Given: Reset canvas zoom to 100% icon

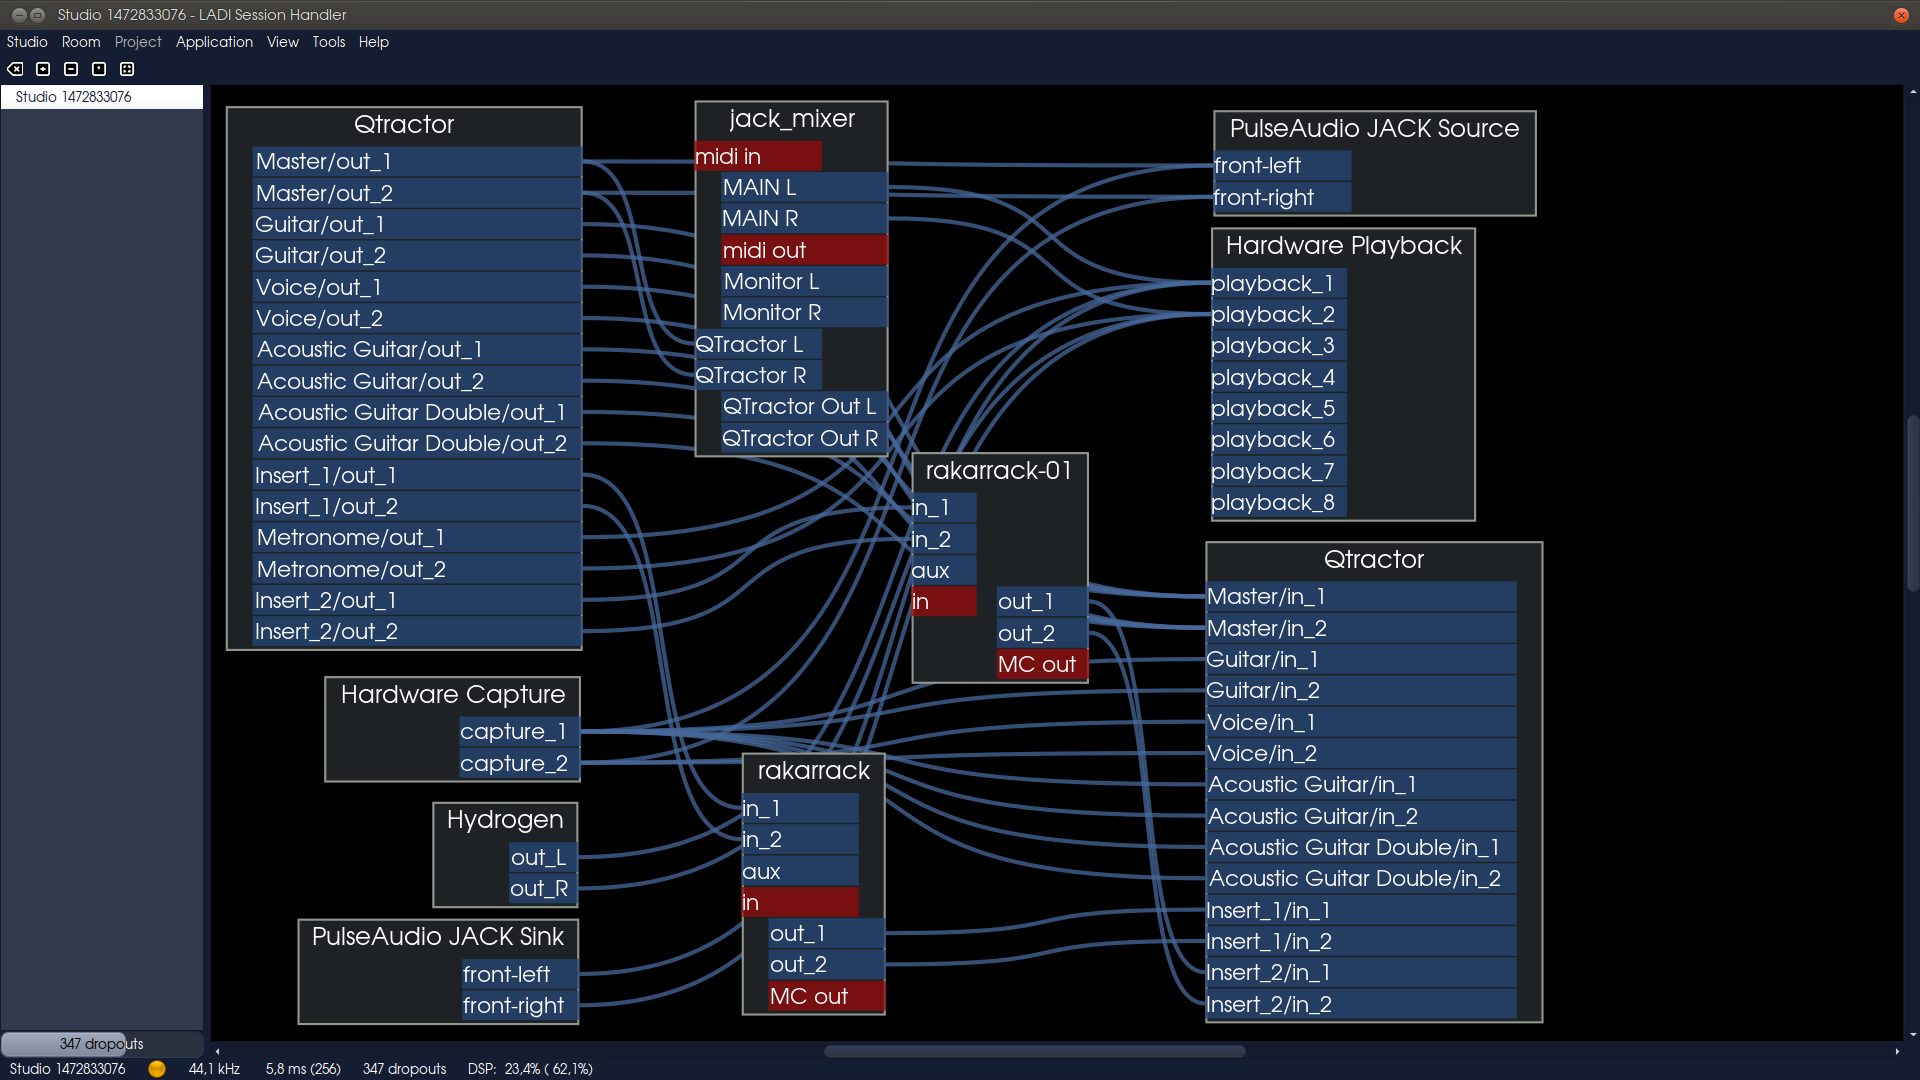Looking at the screenshot, I should pos(99,69).
